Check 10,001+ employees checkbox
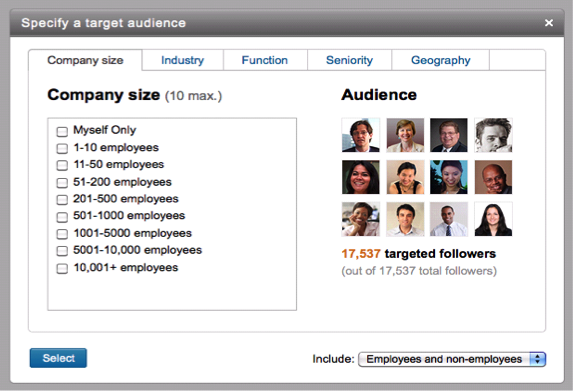Screen dimensions: 573x391 point(62,269)
